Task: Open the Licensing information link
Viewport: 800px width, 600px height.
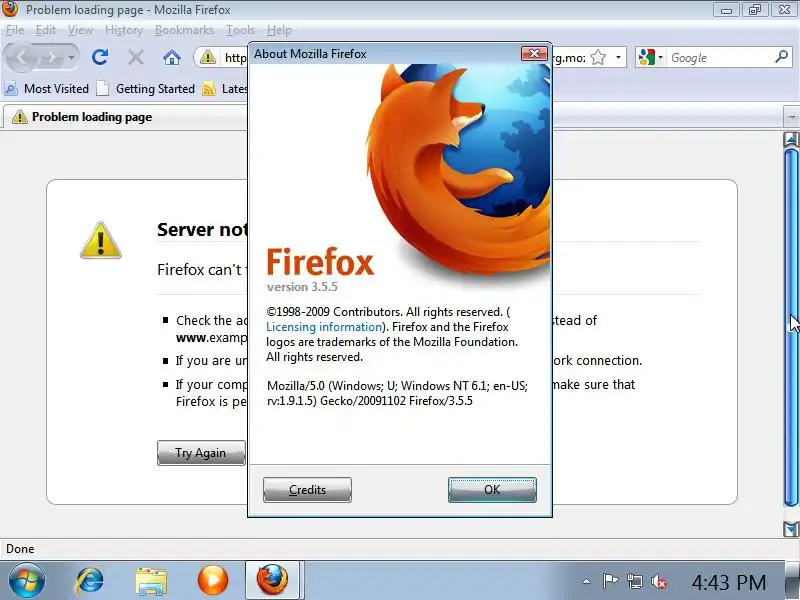Action: (x=324, y=327)
